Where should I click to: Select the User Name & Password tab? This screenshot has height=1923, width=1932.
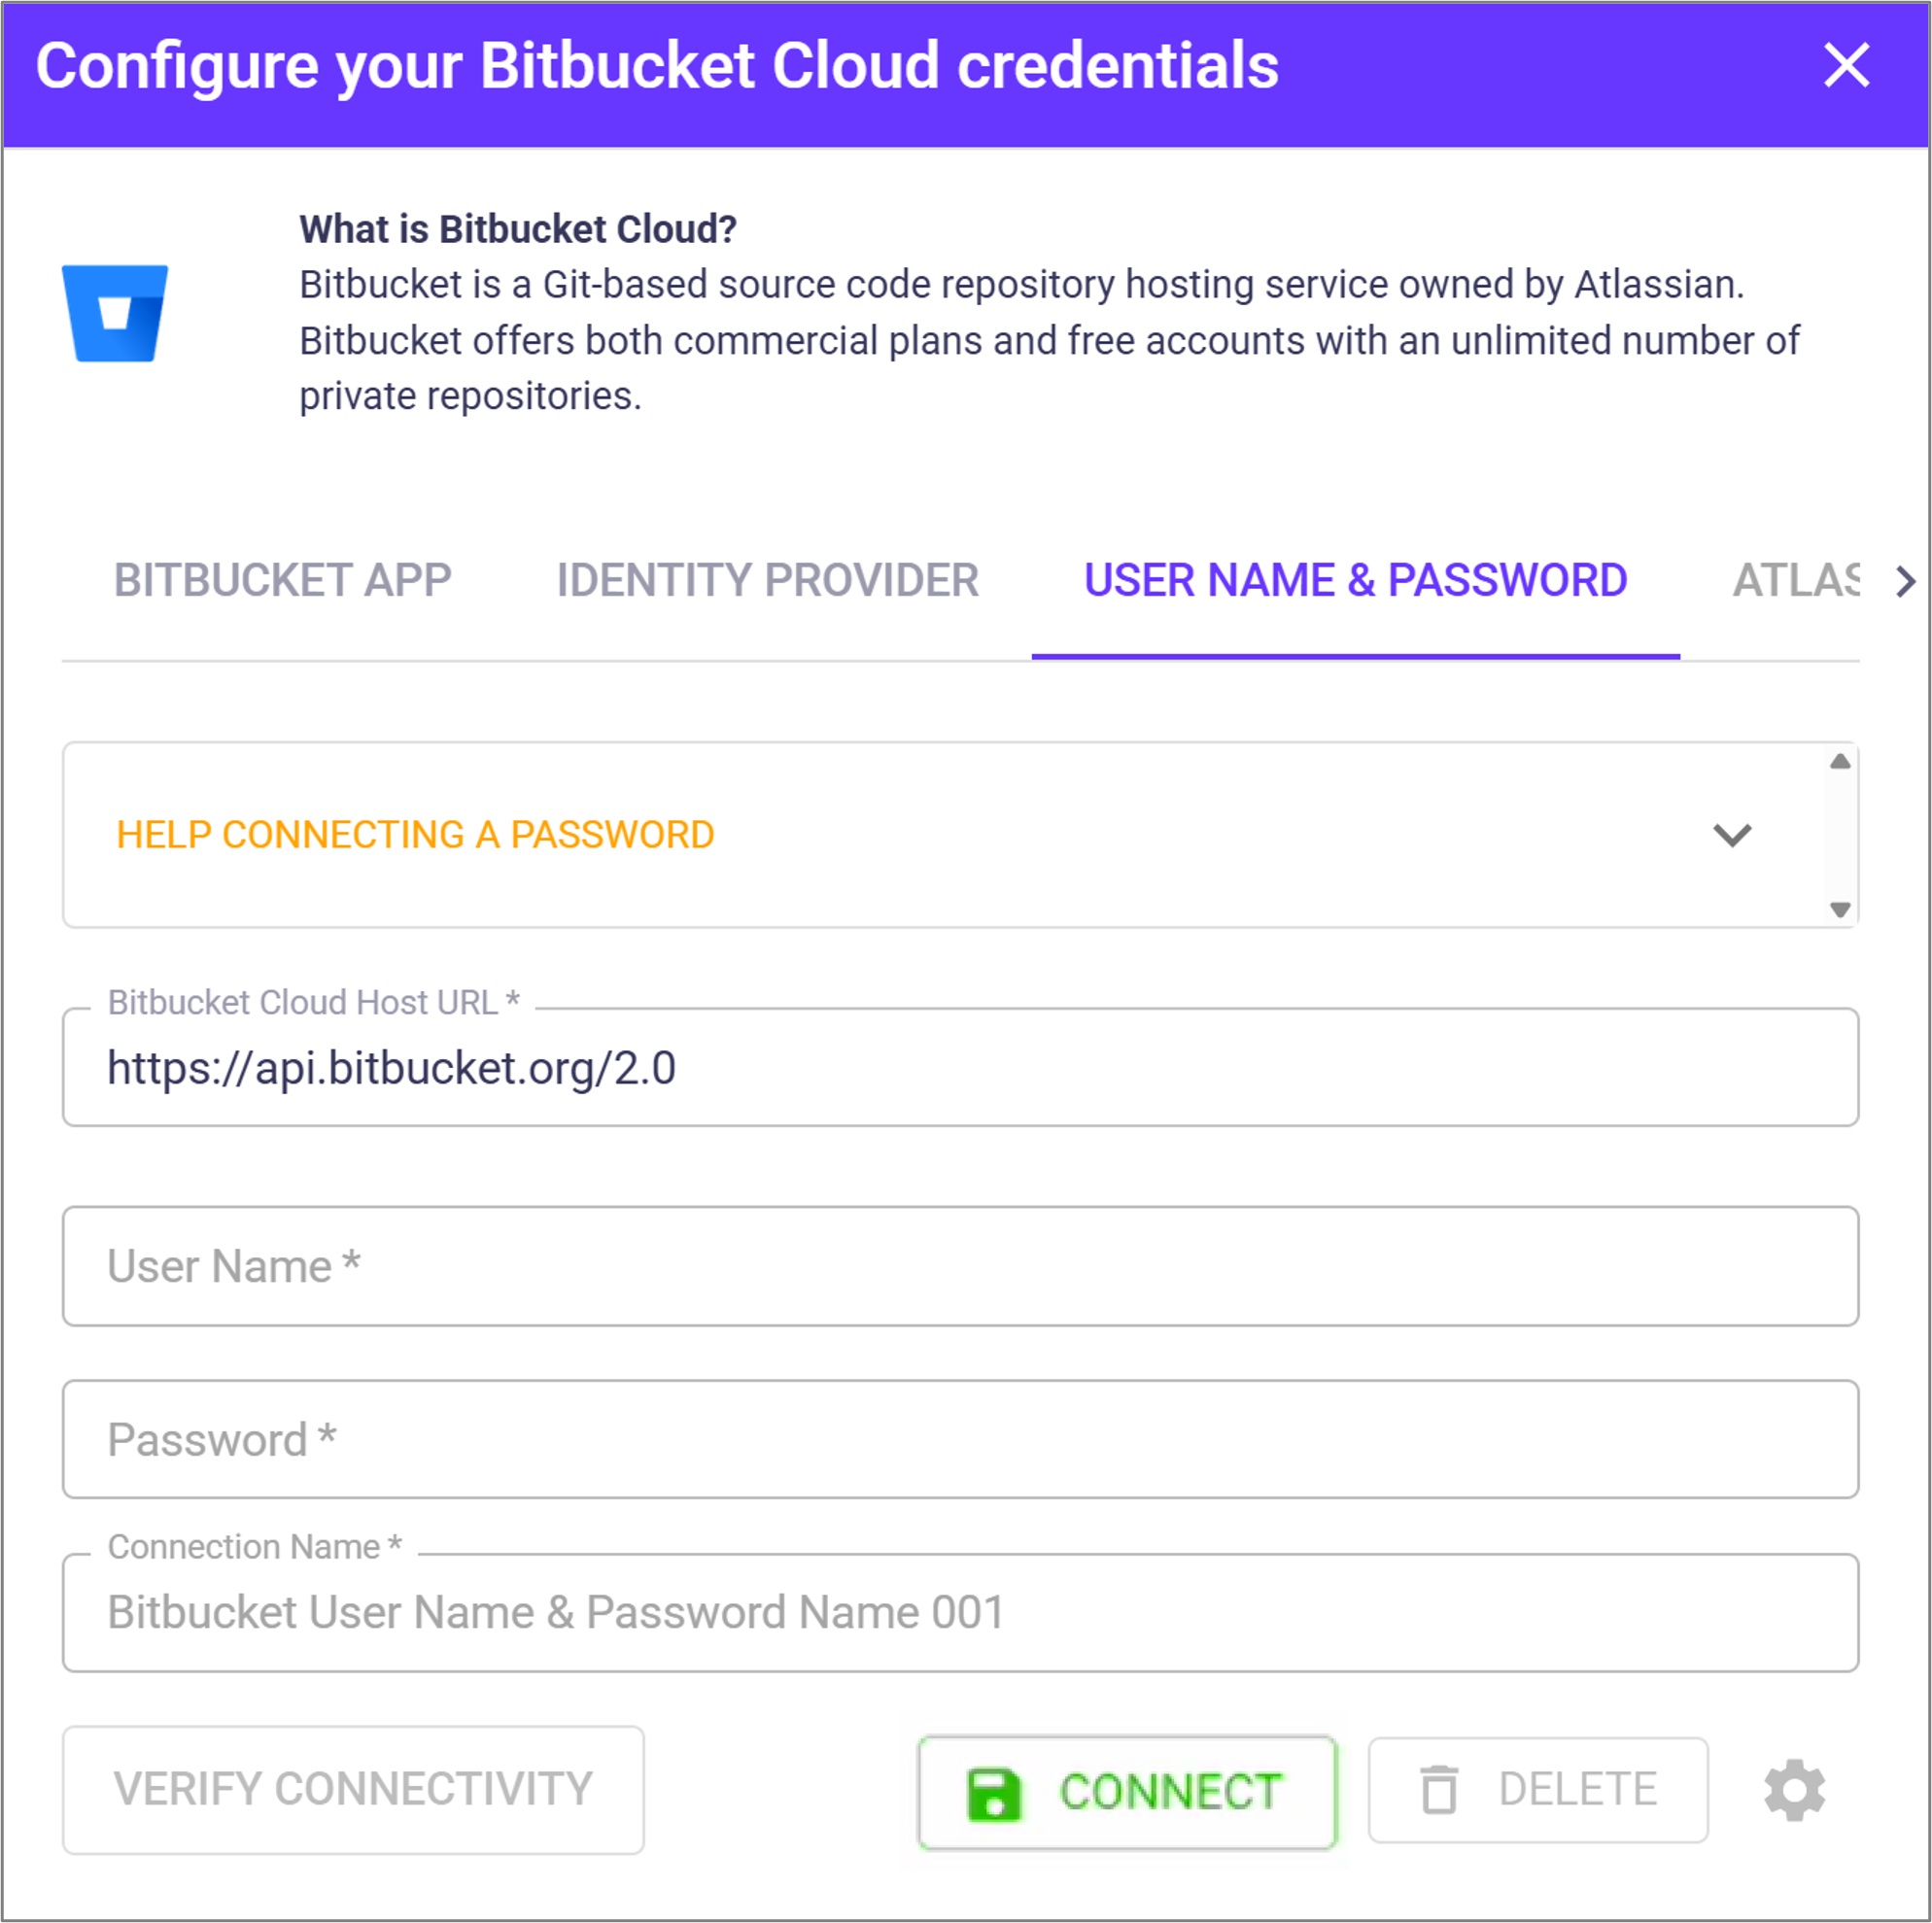[x=1355, y=581]
